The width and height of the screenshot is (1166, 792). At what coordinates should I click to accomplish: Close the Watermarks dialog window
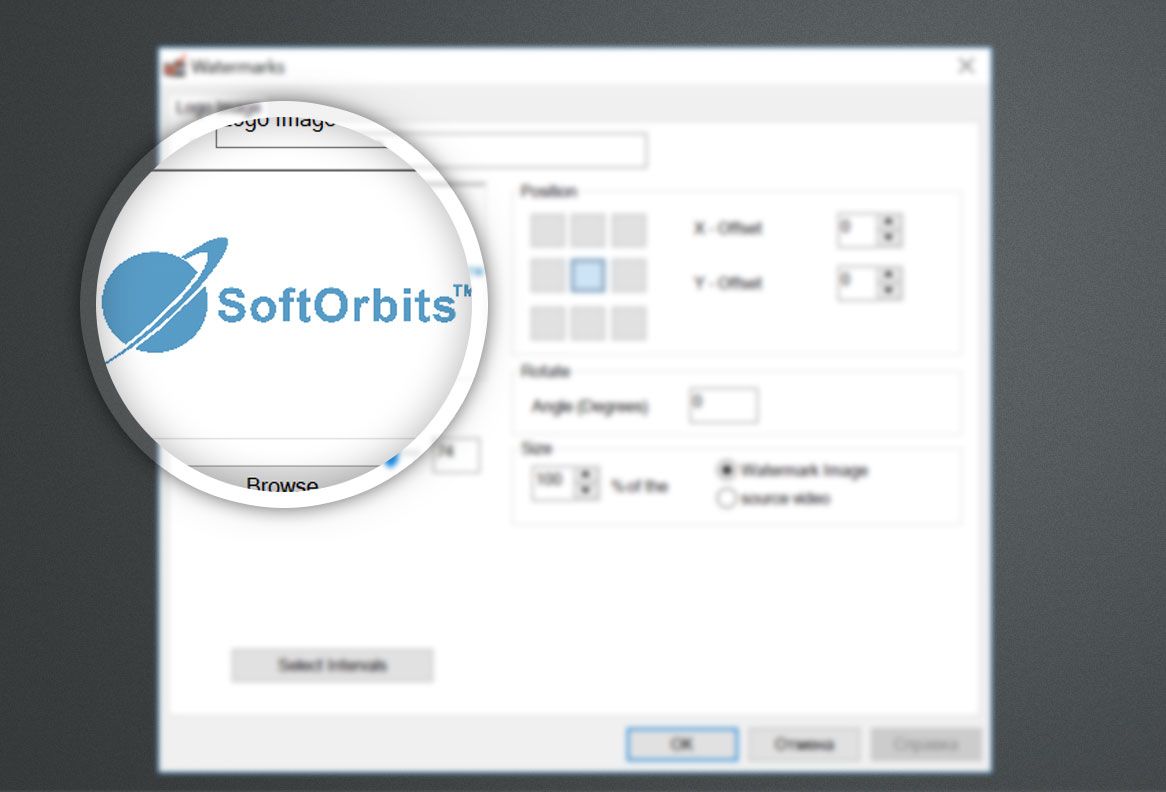point(966,66)
